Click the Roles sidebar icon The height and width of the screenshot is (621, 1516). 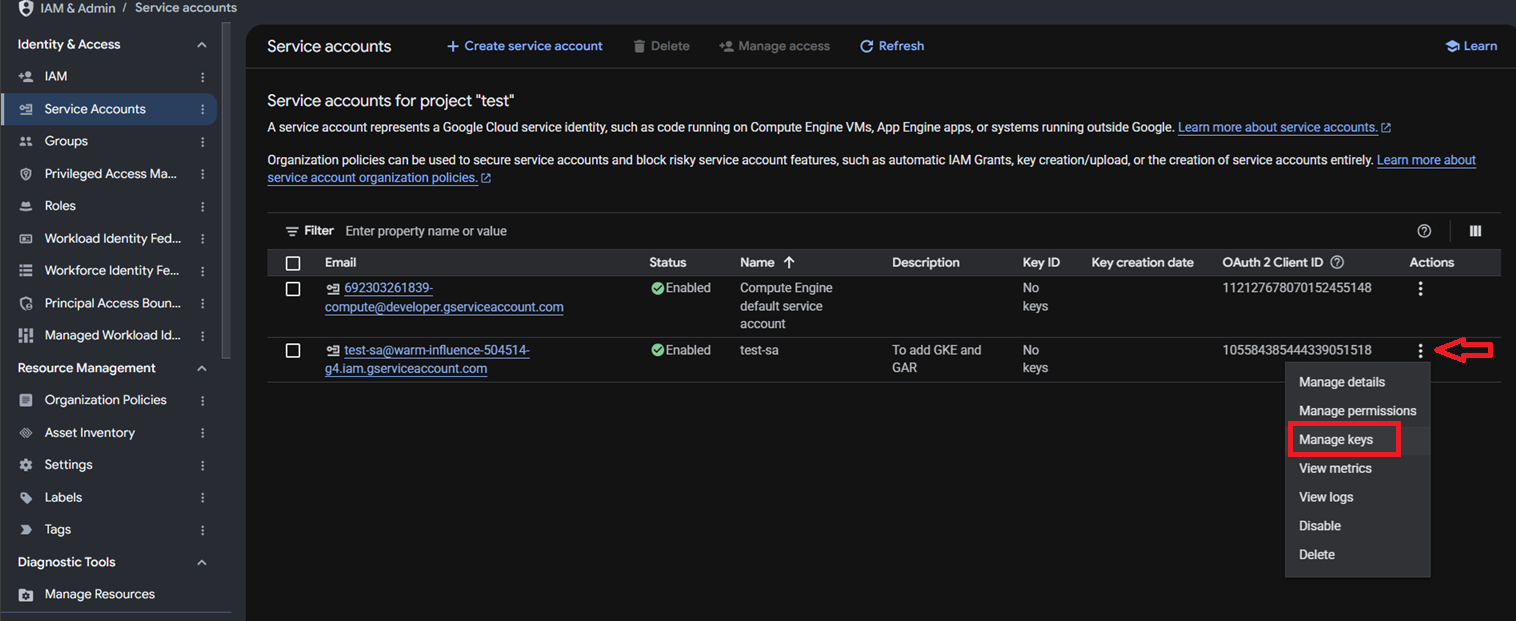pos(26,206)
